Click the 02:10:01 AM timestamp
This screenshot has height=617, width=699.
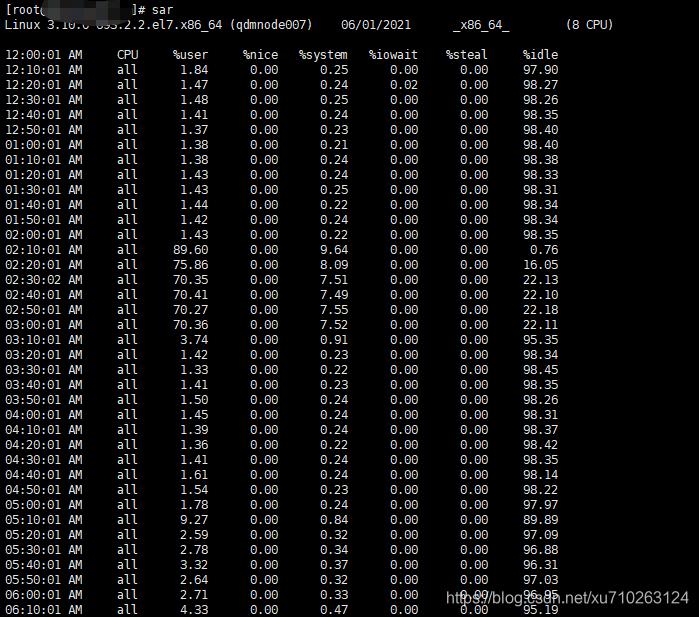pos(44,250)
